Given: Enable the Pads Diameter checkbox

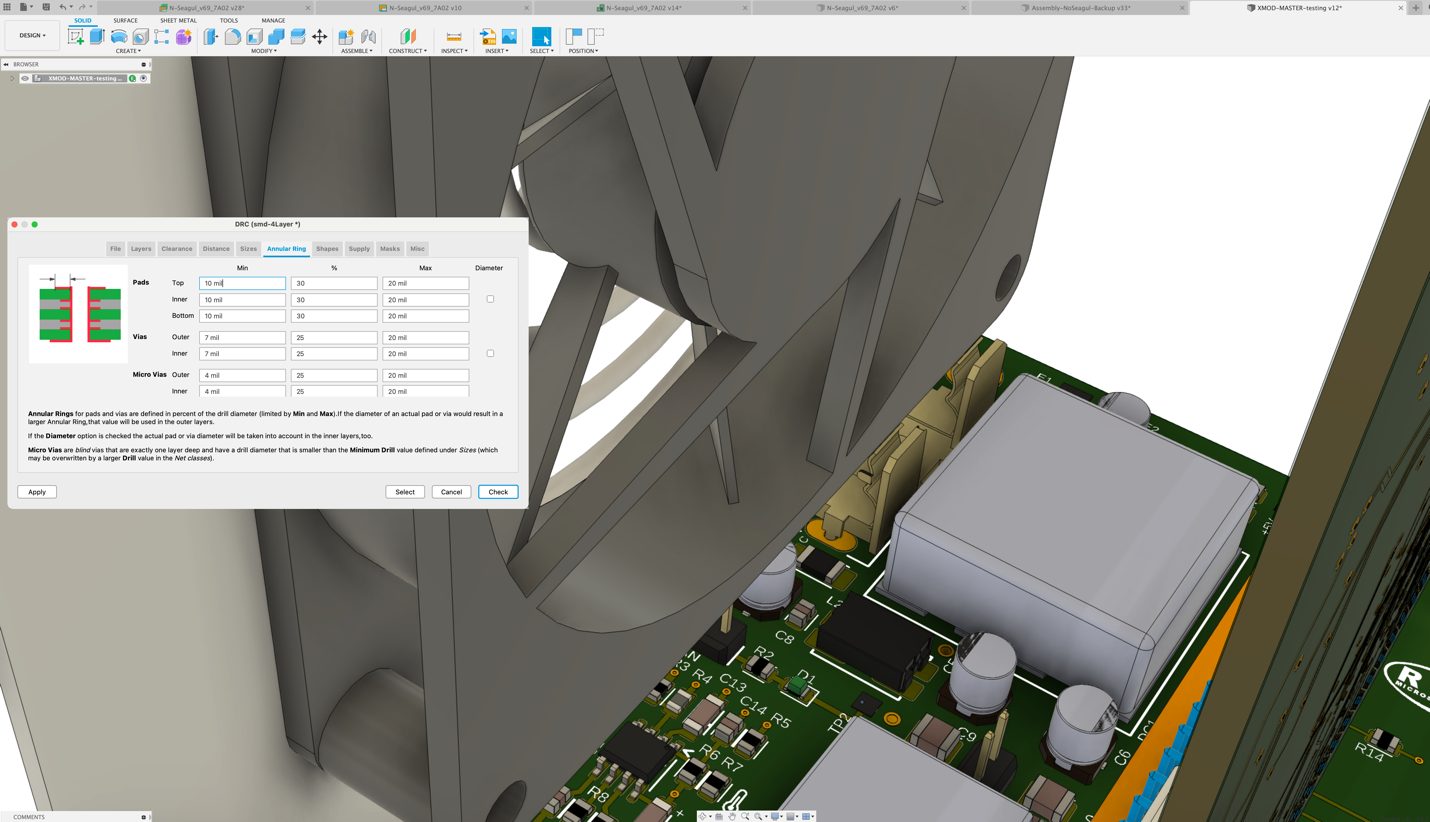Looking at the screenshot, I should 490,299.
